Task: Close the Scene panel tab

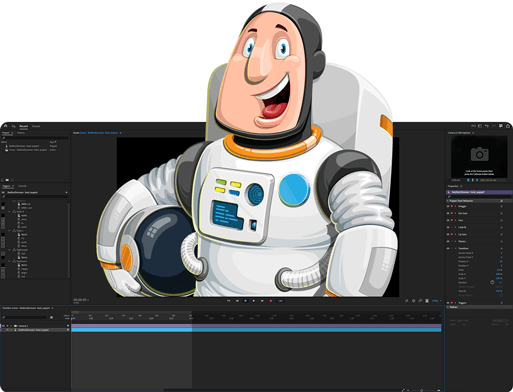Action: 120,133
